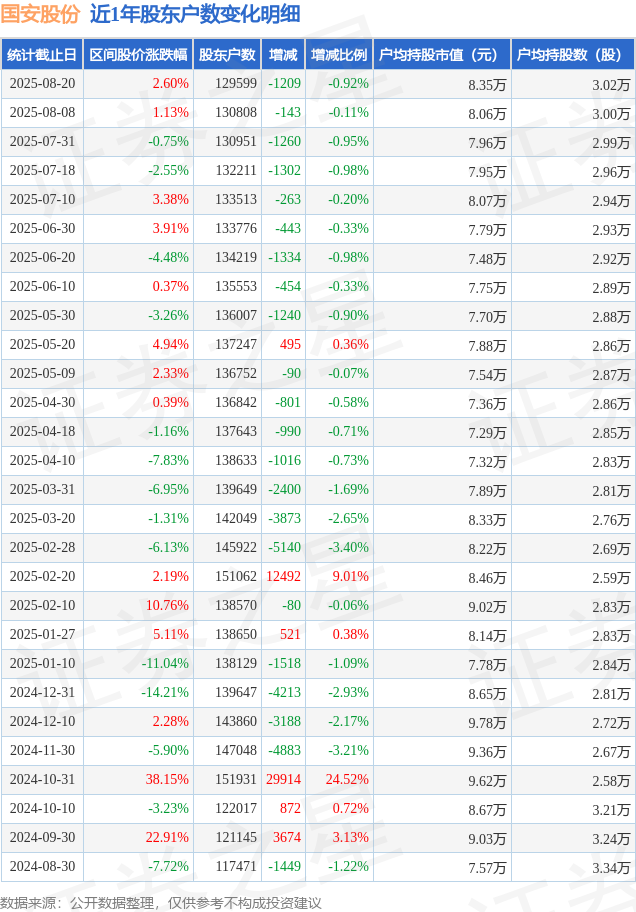This screenshot has height=912, width=636.
Task: Click the 12492 increase value
Action: point(283,577)
